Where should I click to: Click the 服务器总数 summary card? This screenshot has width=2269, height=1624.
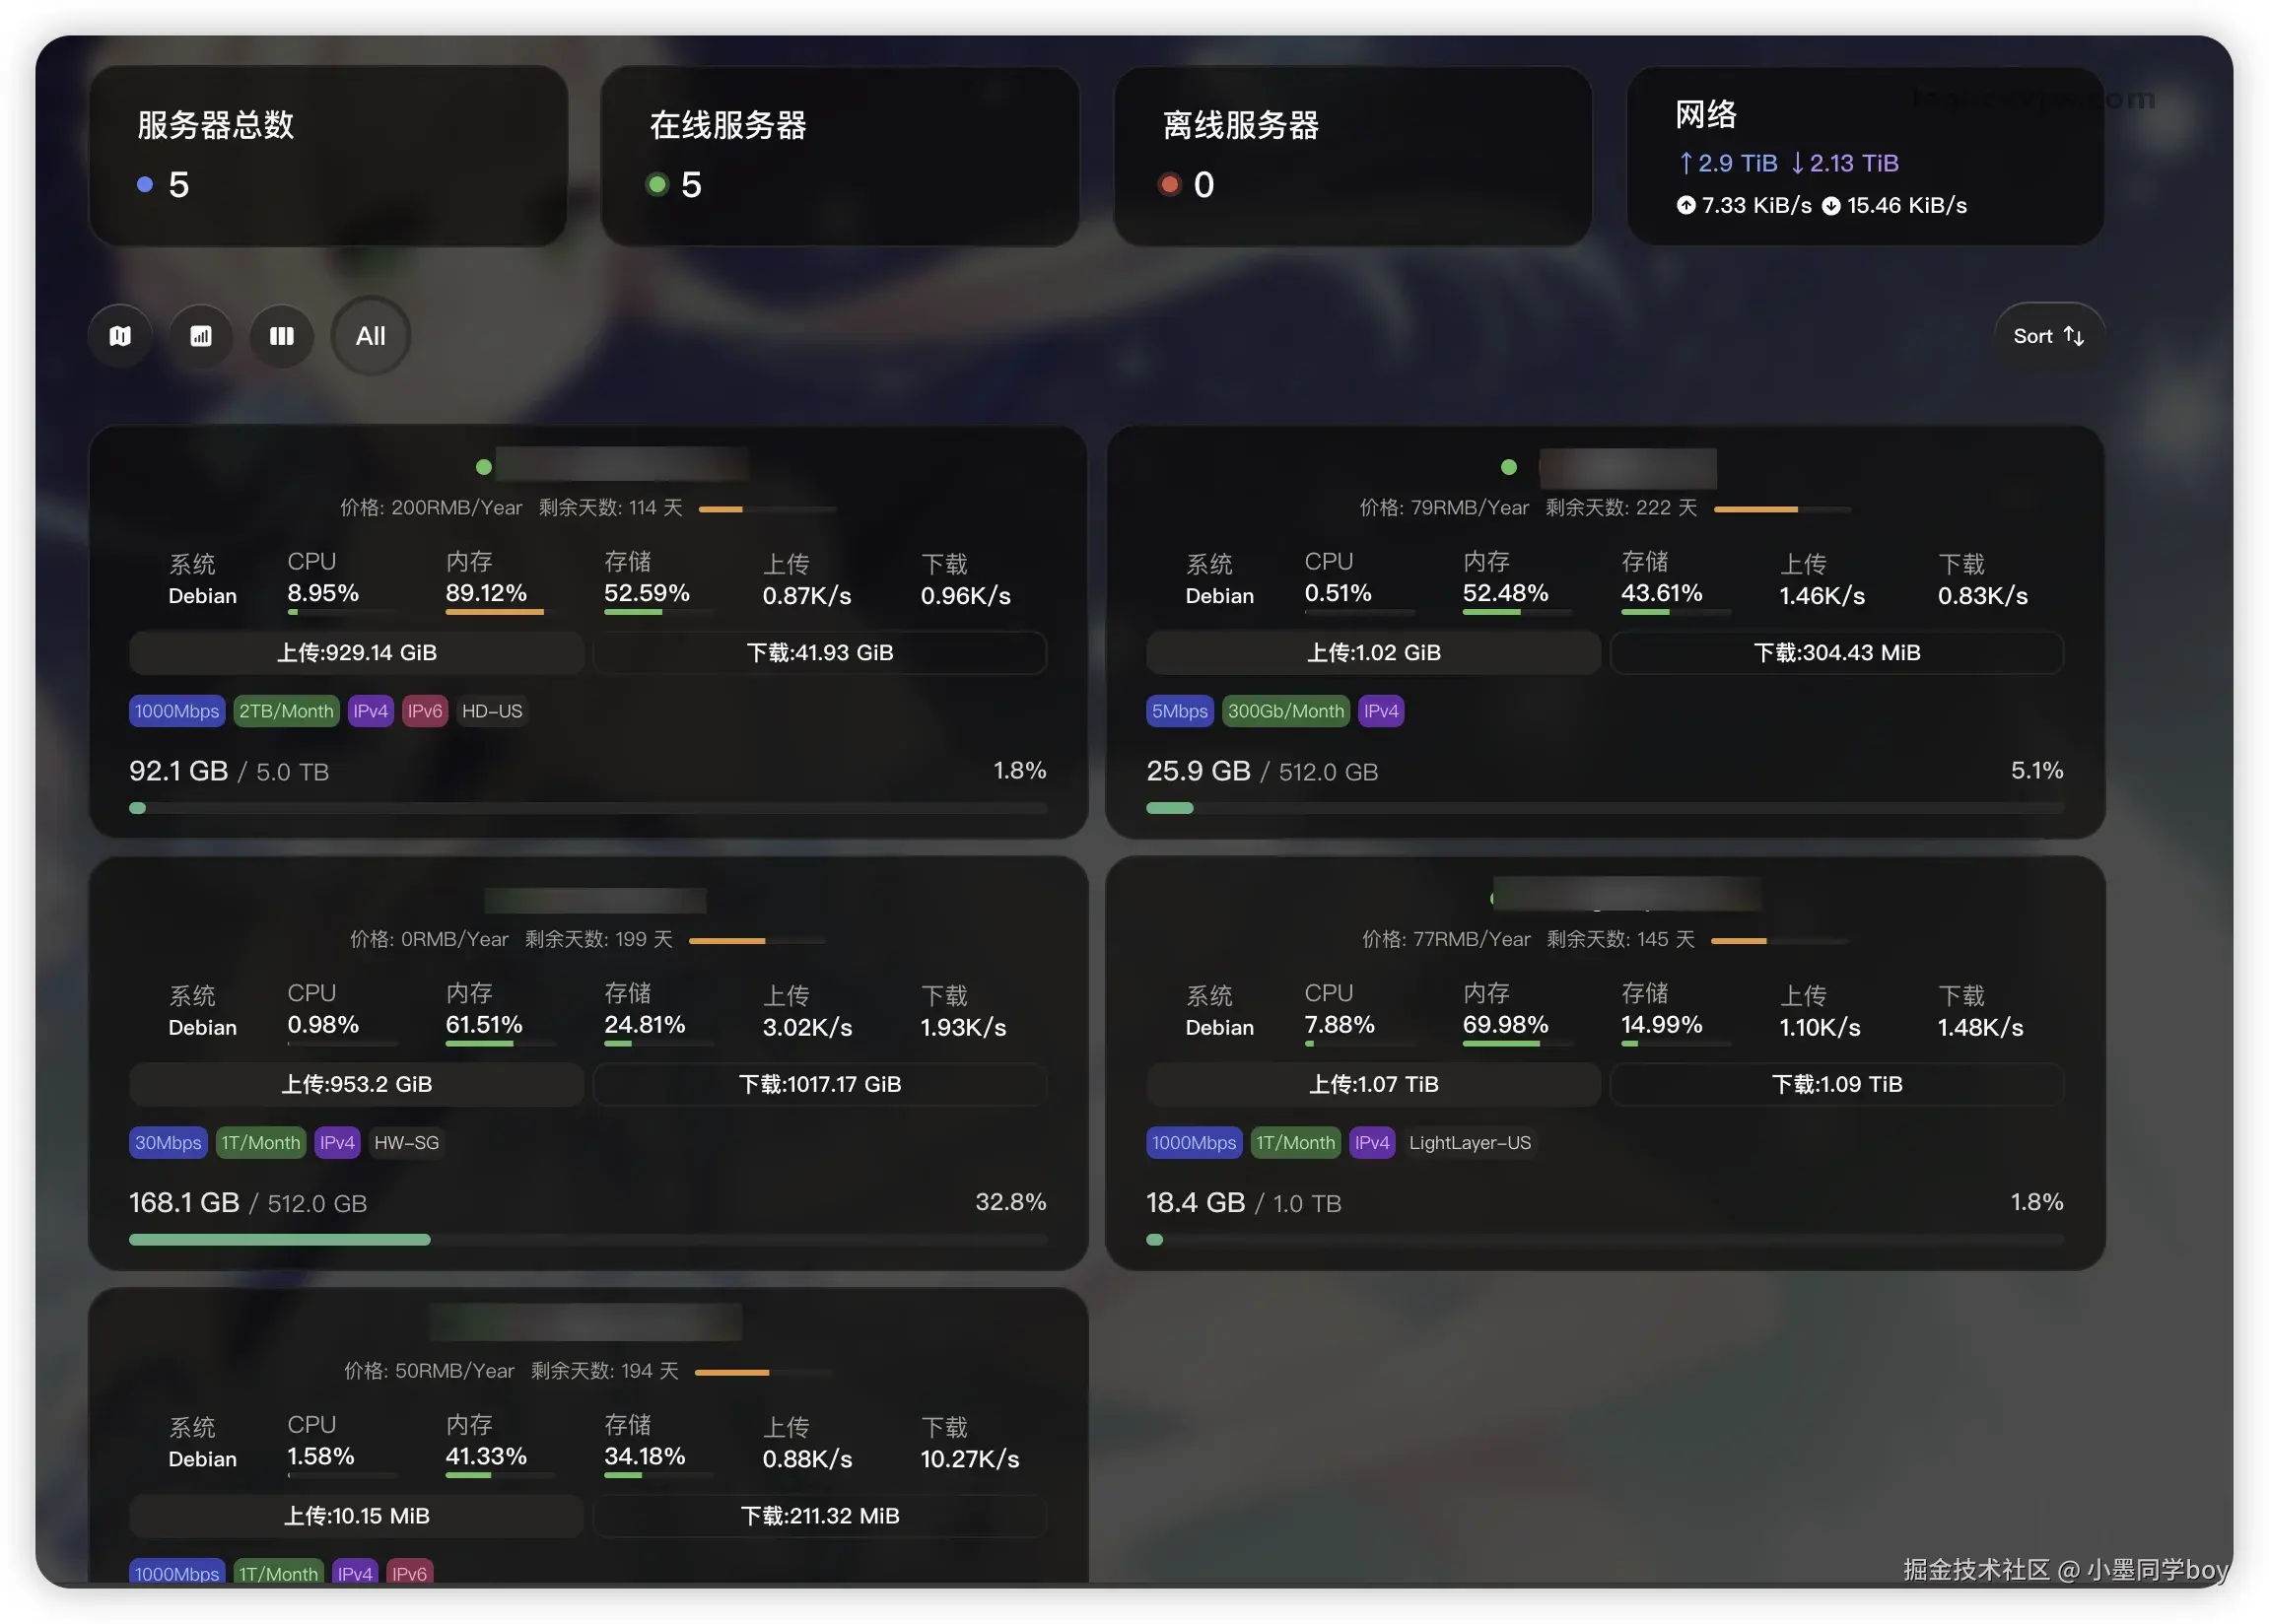point(328,156)
